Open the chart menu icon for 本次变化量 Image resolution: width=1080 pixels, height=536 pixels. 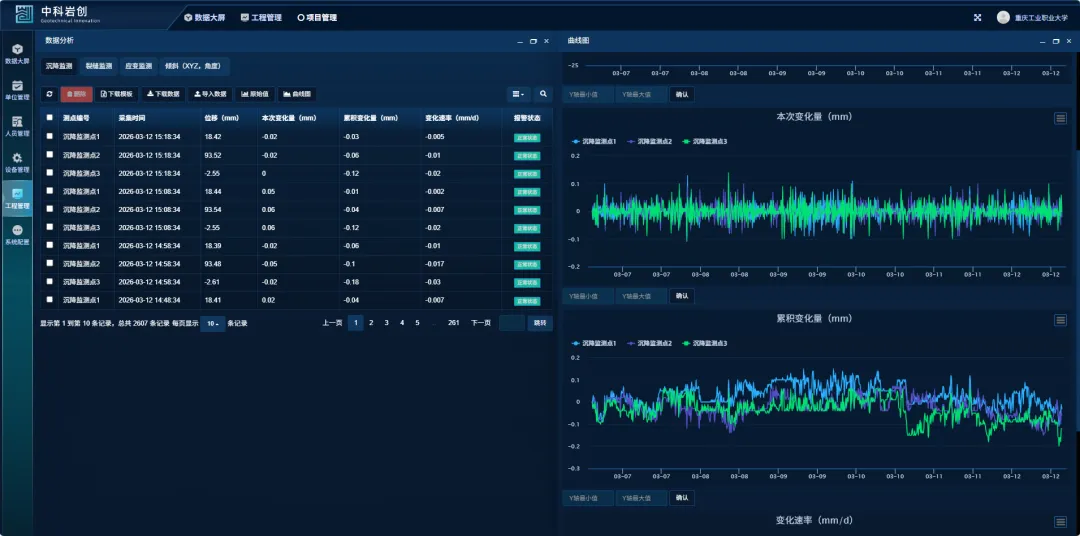point(1060,118)
